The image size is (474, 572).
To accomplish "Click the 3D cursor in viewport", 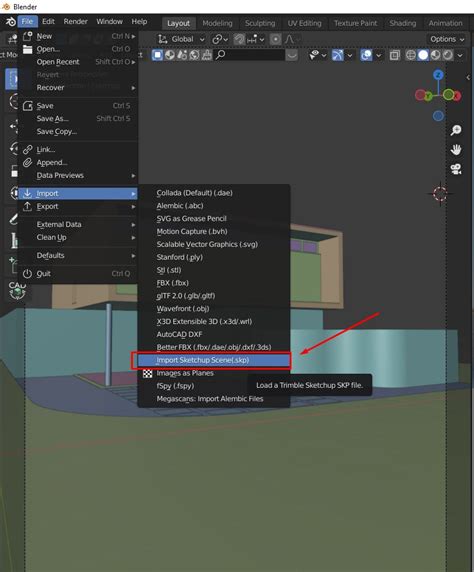I will [x=440, y=194].
